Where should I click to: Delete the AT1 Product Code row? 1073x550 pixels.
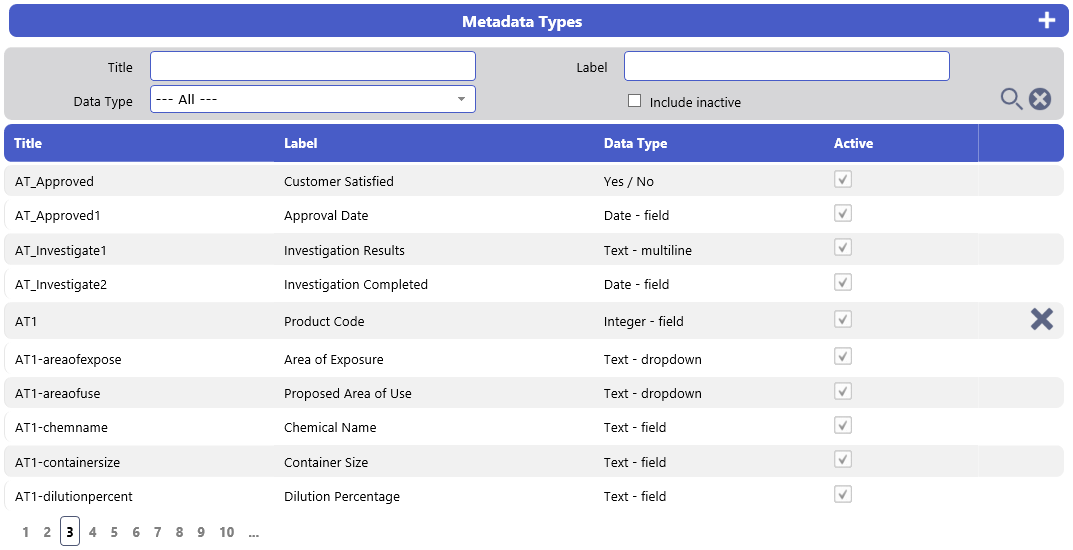(1042, 319)
